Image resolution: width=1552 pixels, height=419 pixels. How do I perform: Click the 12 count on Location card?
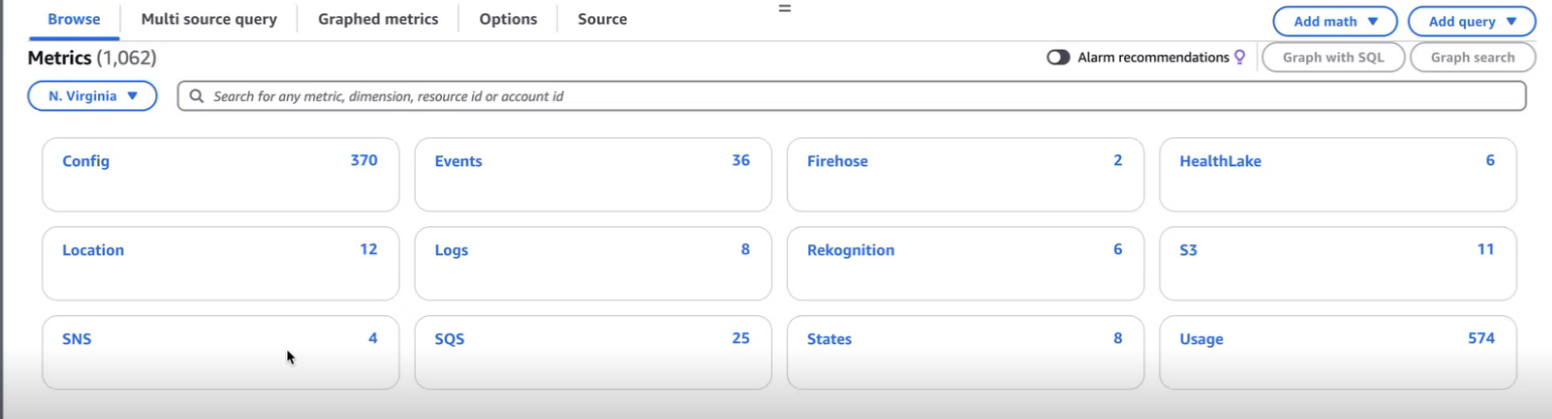369,249
